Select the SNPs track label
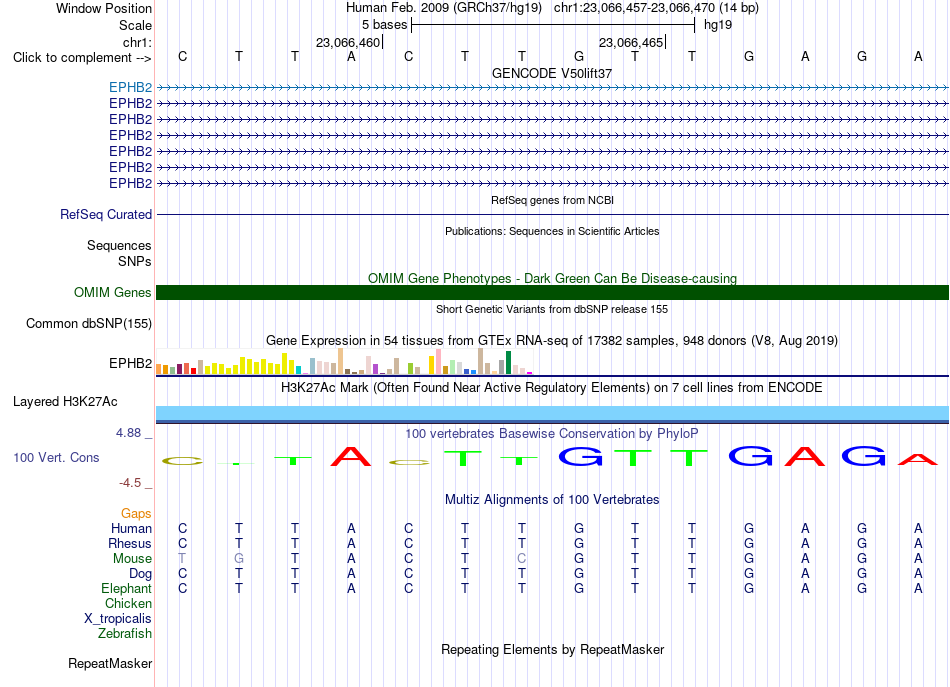The width and height of the screenshot is (950, 687). coord(135,261)
